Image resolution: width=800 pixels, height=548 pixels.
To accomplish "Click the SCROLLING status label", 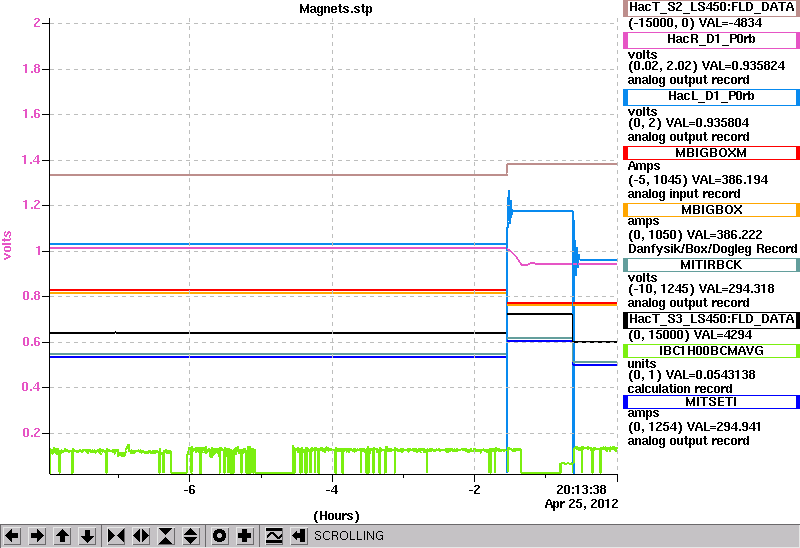I will tap(348, 536).
